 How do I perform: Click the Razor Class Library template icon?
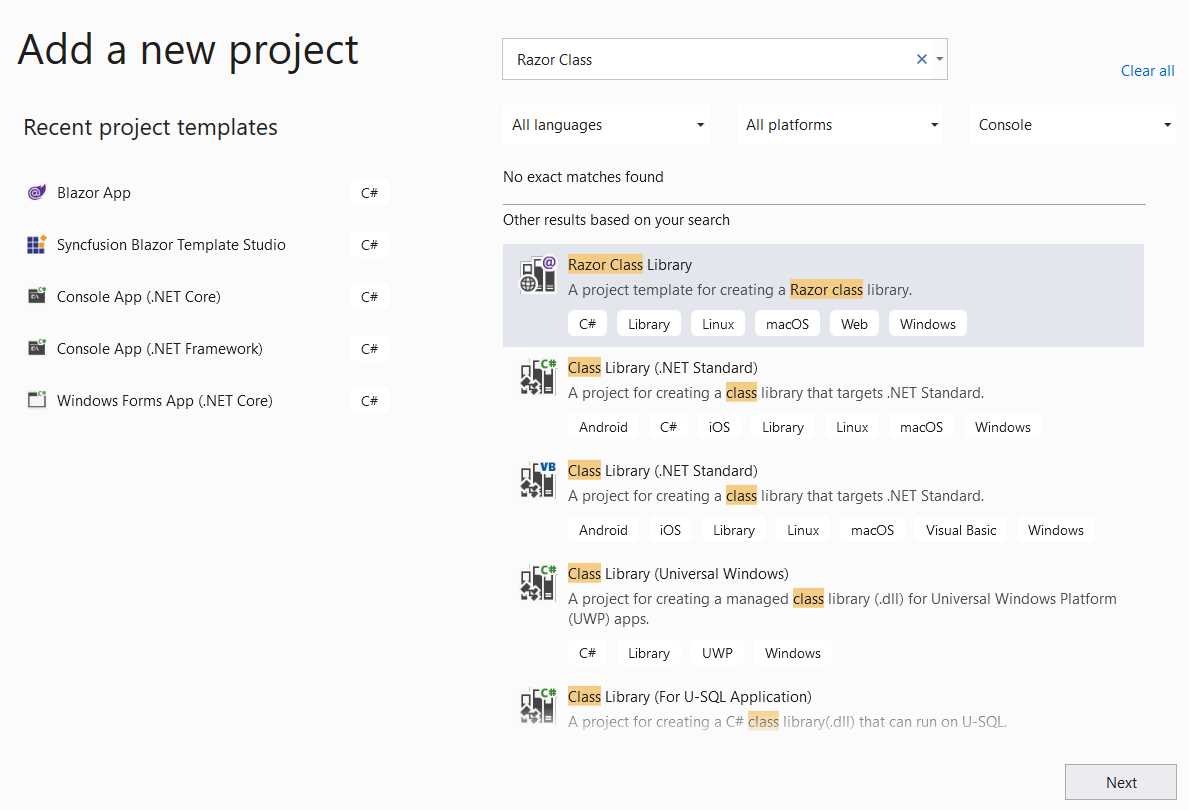click(x=538, y=275)
